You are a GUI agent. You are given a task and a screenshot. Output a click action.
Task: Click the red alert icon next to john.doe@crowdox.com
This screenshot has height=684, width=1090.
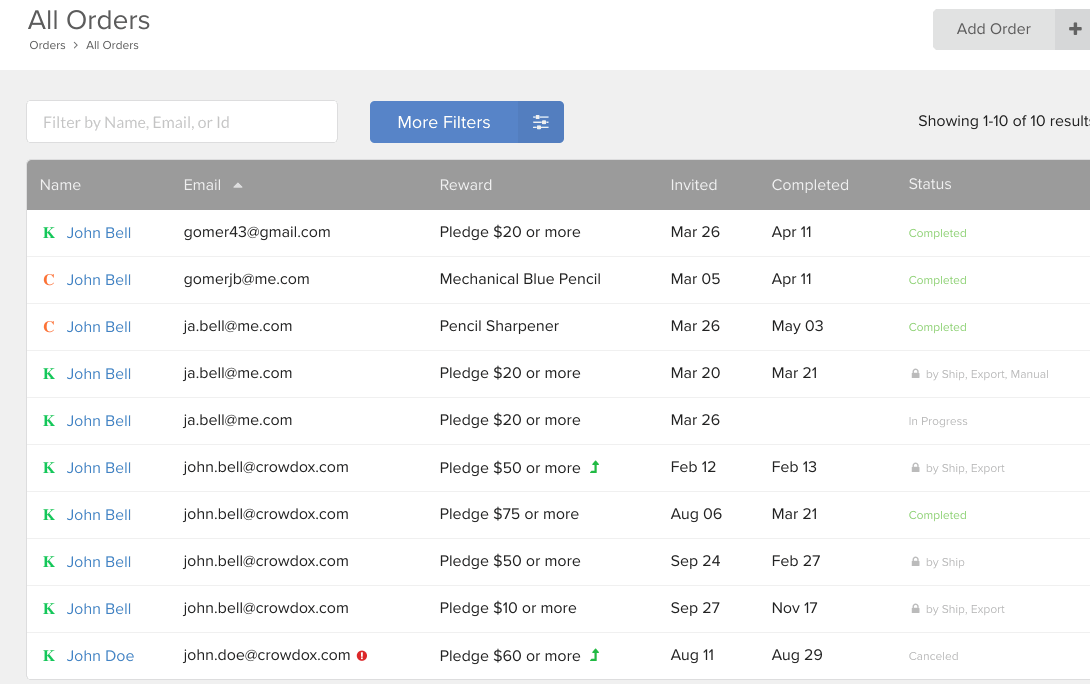(x=362, y=656)
